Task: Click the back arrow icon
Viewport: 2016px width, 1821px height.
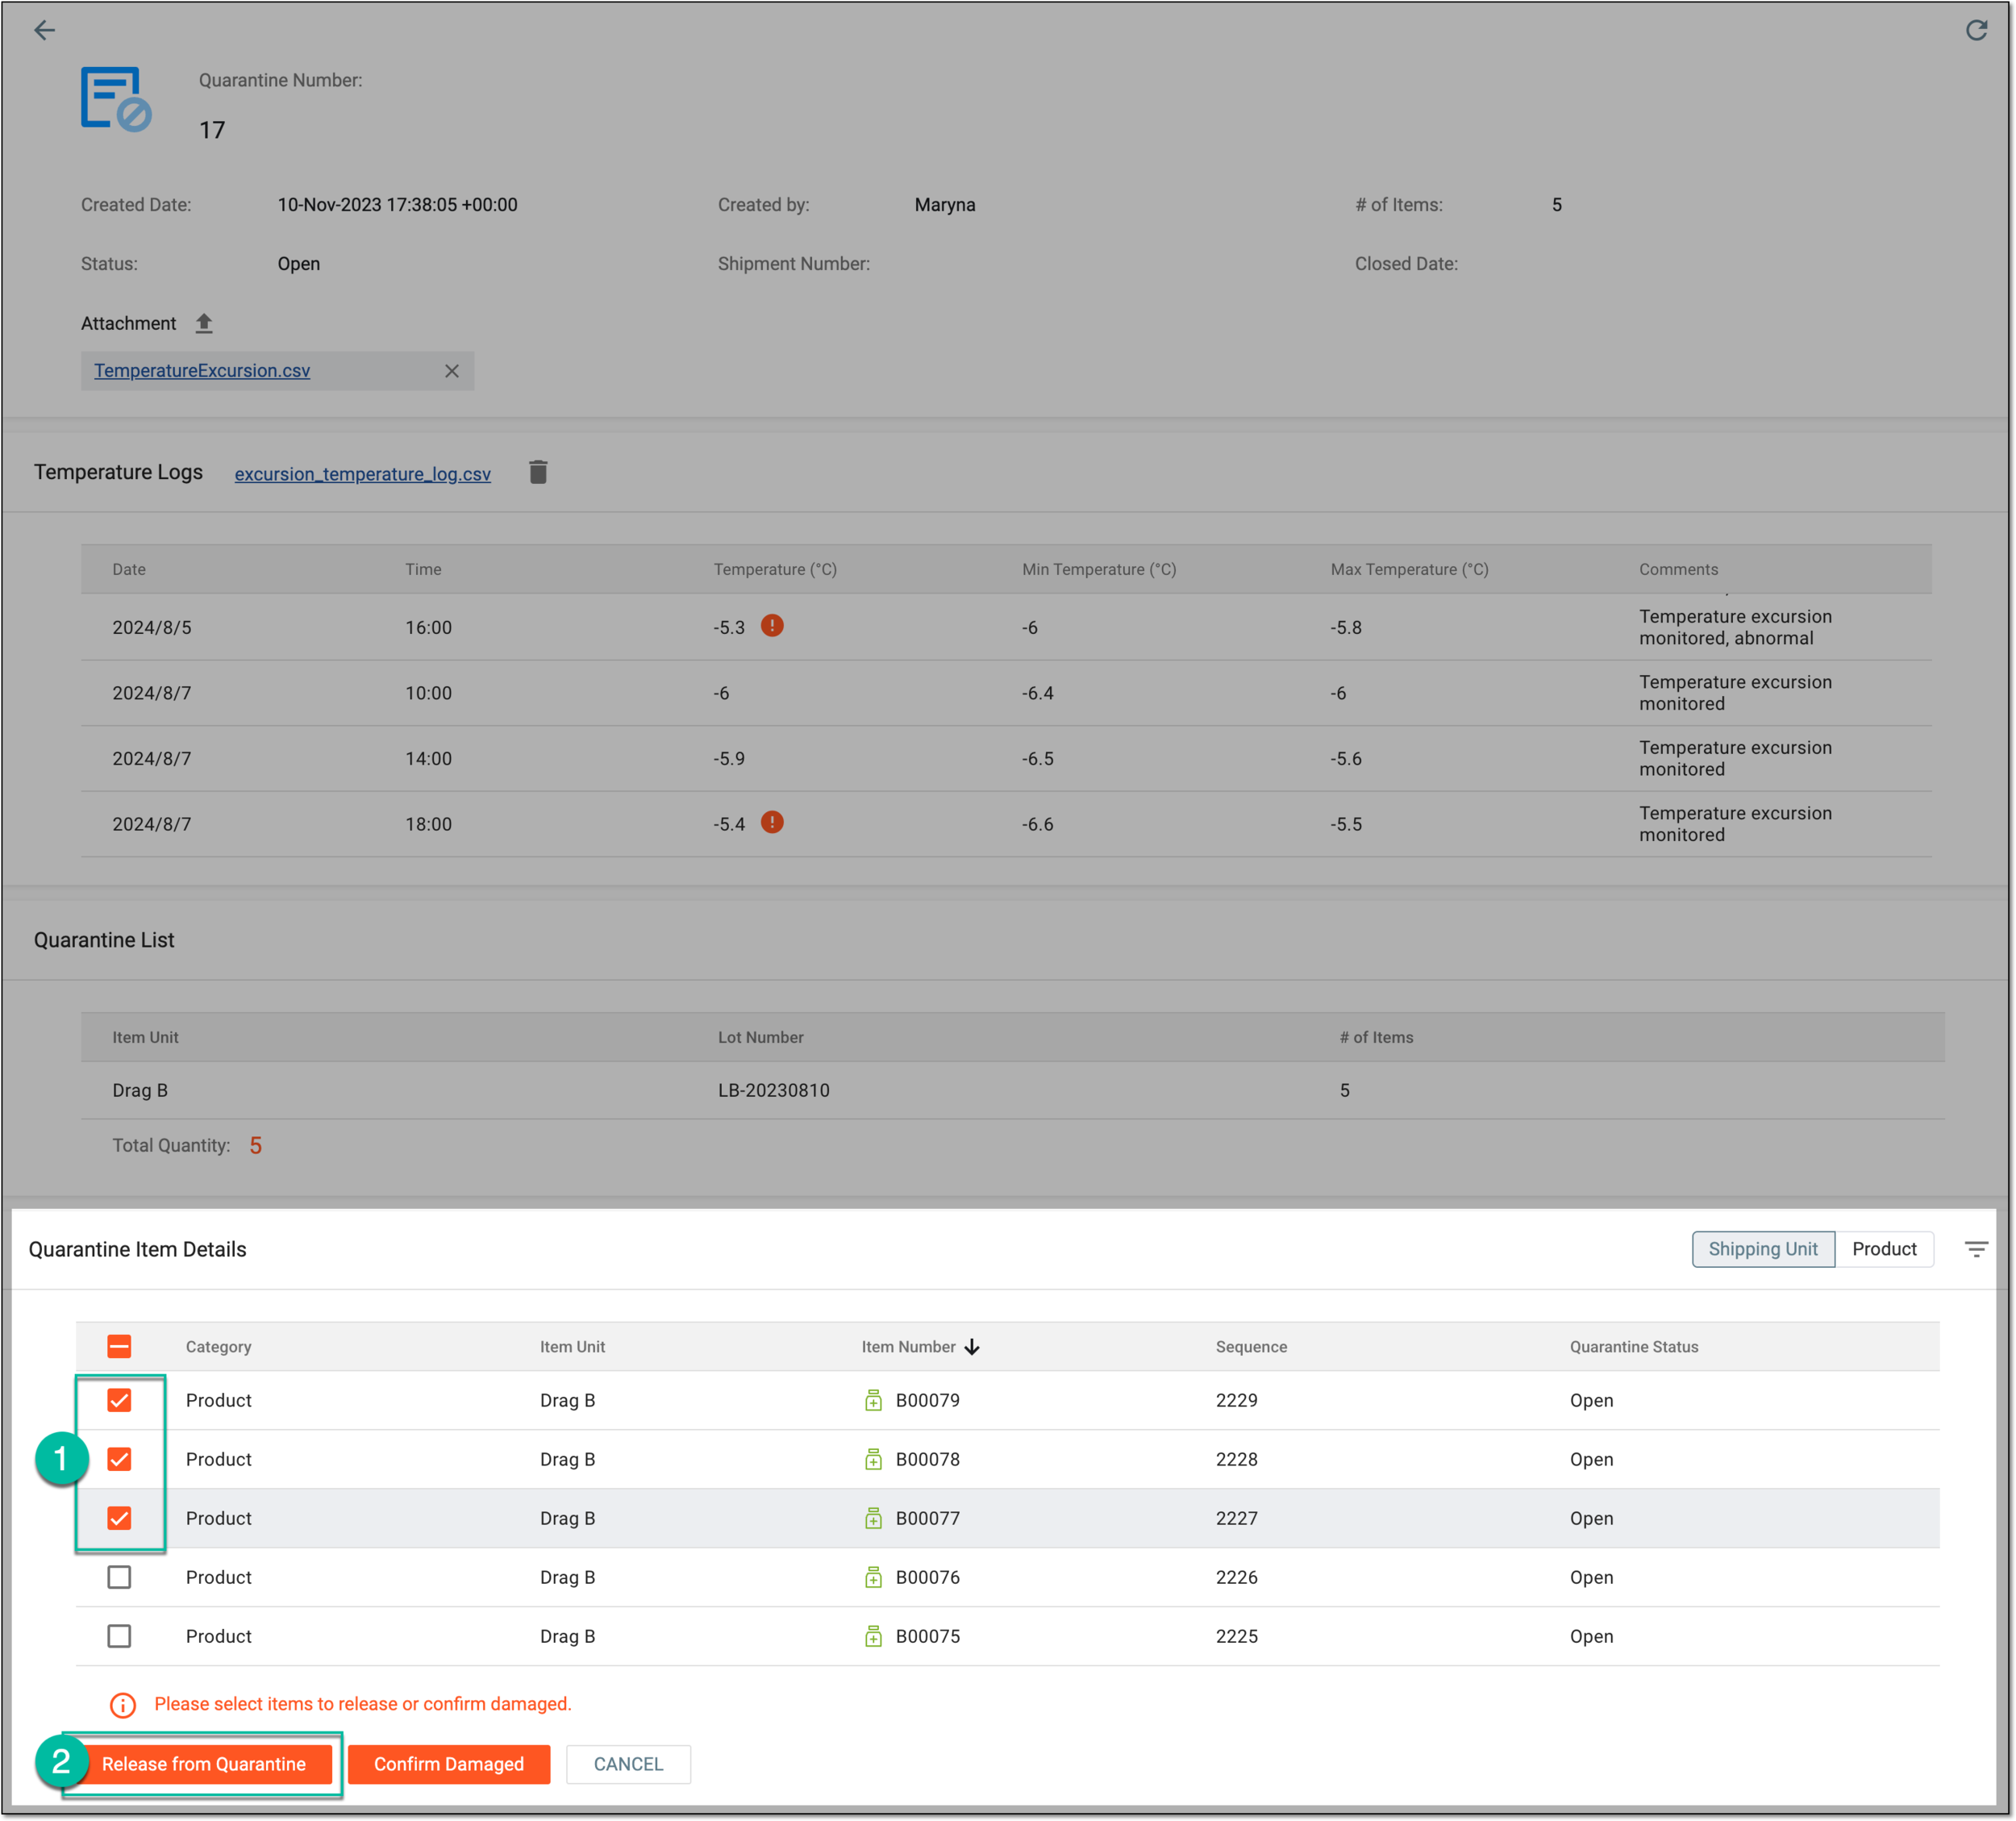Action: (x=44, y=30)
